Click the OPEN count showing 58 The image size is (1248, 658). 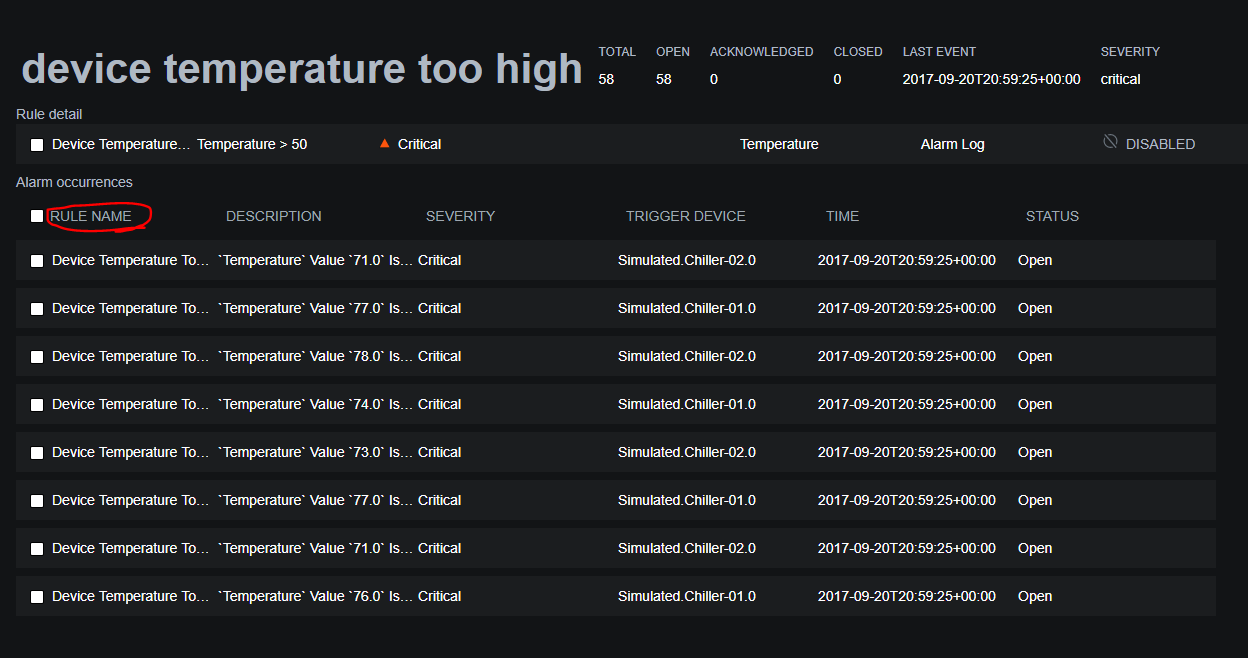point(663,78)
